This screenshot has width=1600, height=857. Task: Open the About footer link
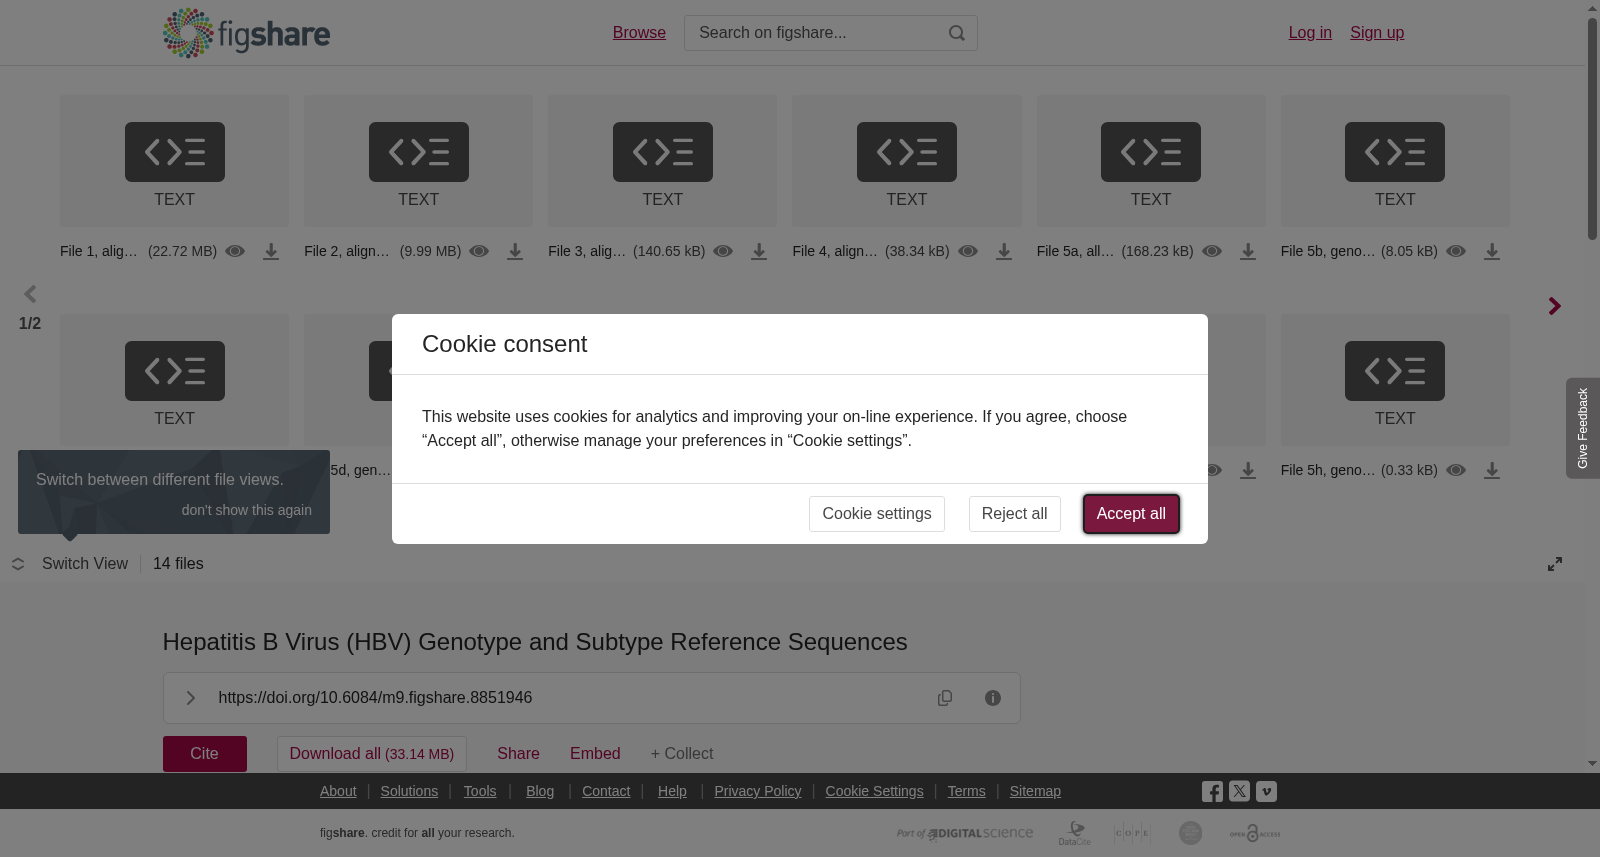338,791
